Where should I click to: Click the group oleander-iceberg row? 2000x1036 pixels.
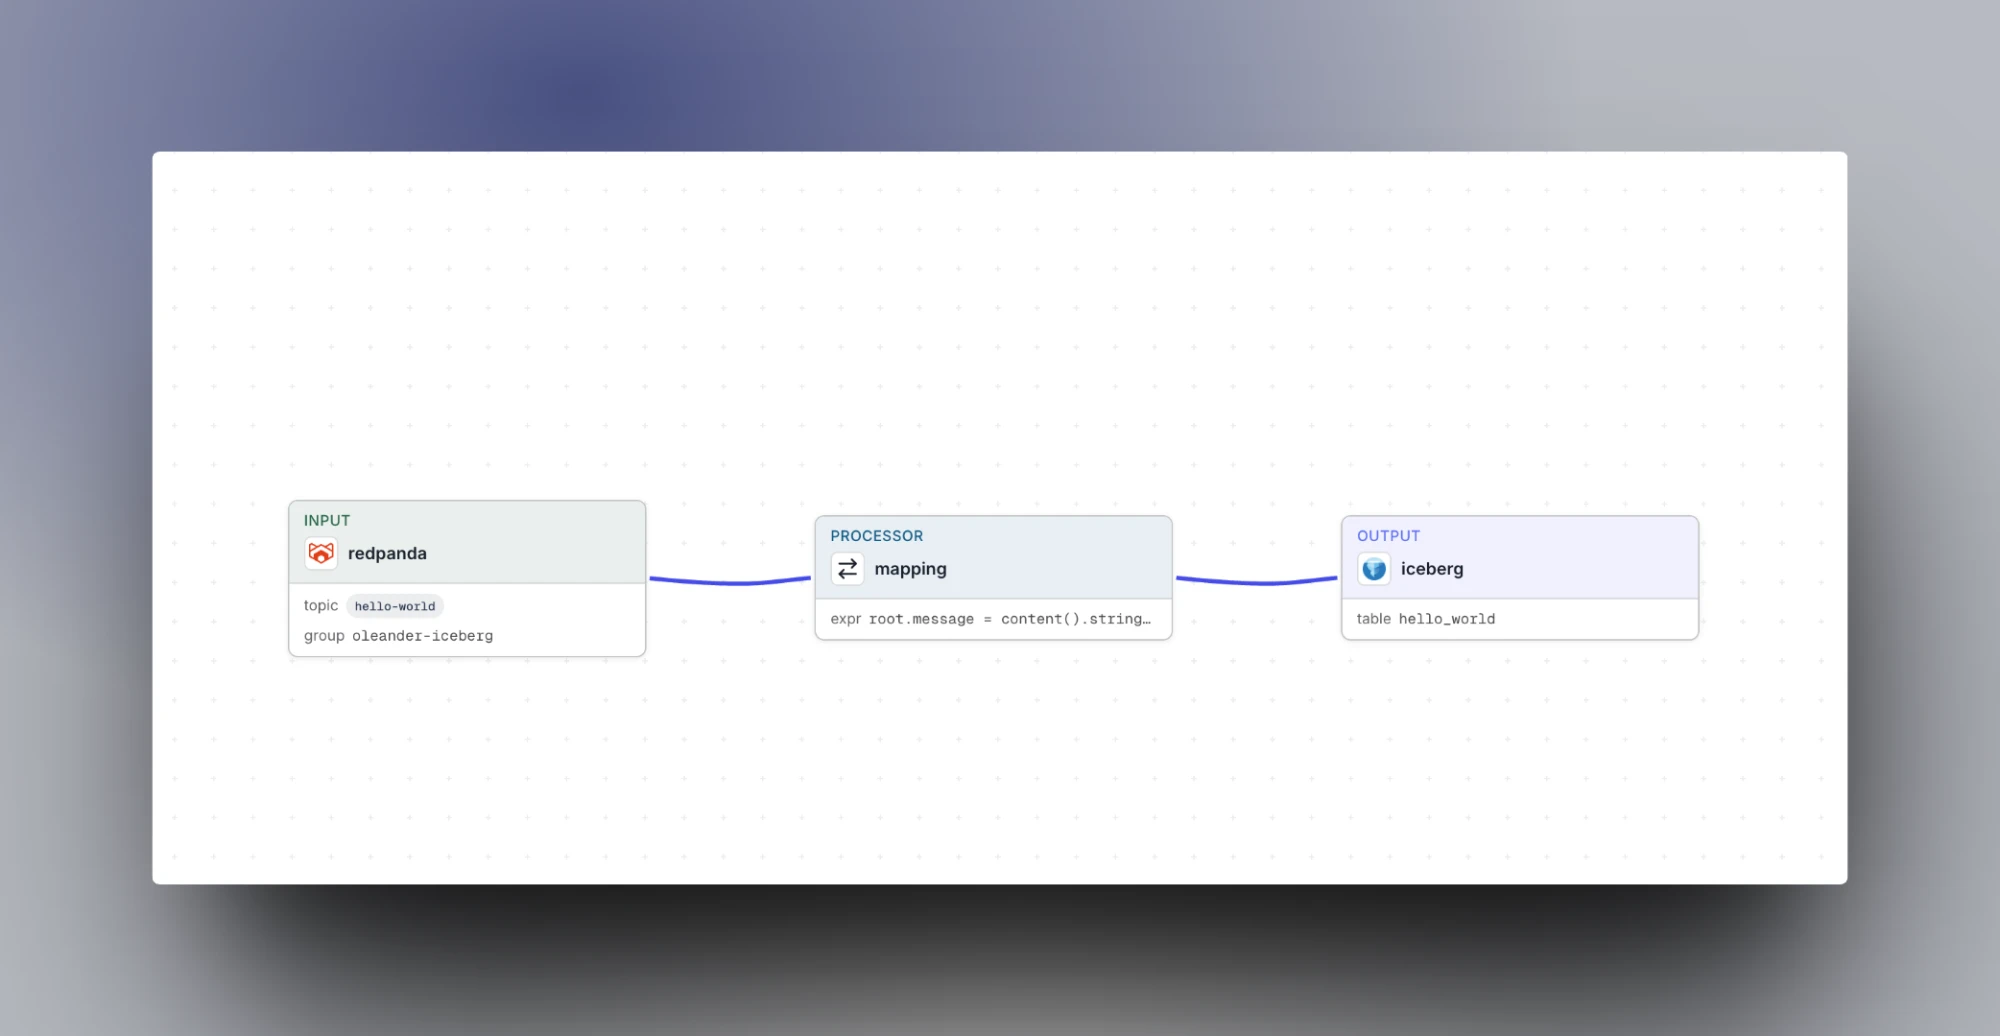[x=398, y=636]
